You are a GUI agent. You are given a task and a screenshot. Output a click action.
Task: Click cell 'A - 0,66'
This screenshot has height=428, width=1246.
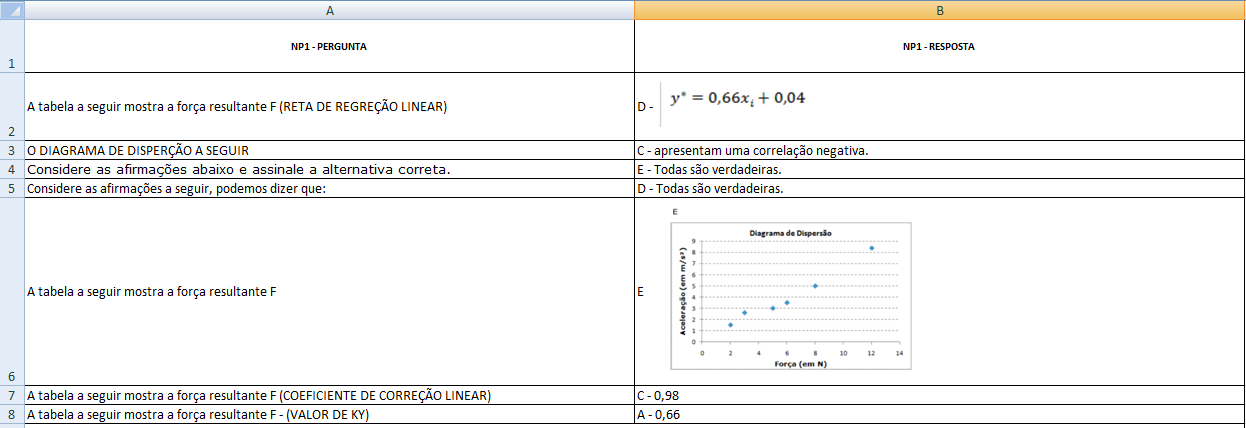940,415
